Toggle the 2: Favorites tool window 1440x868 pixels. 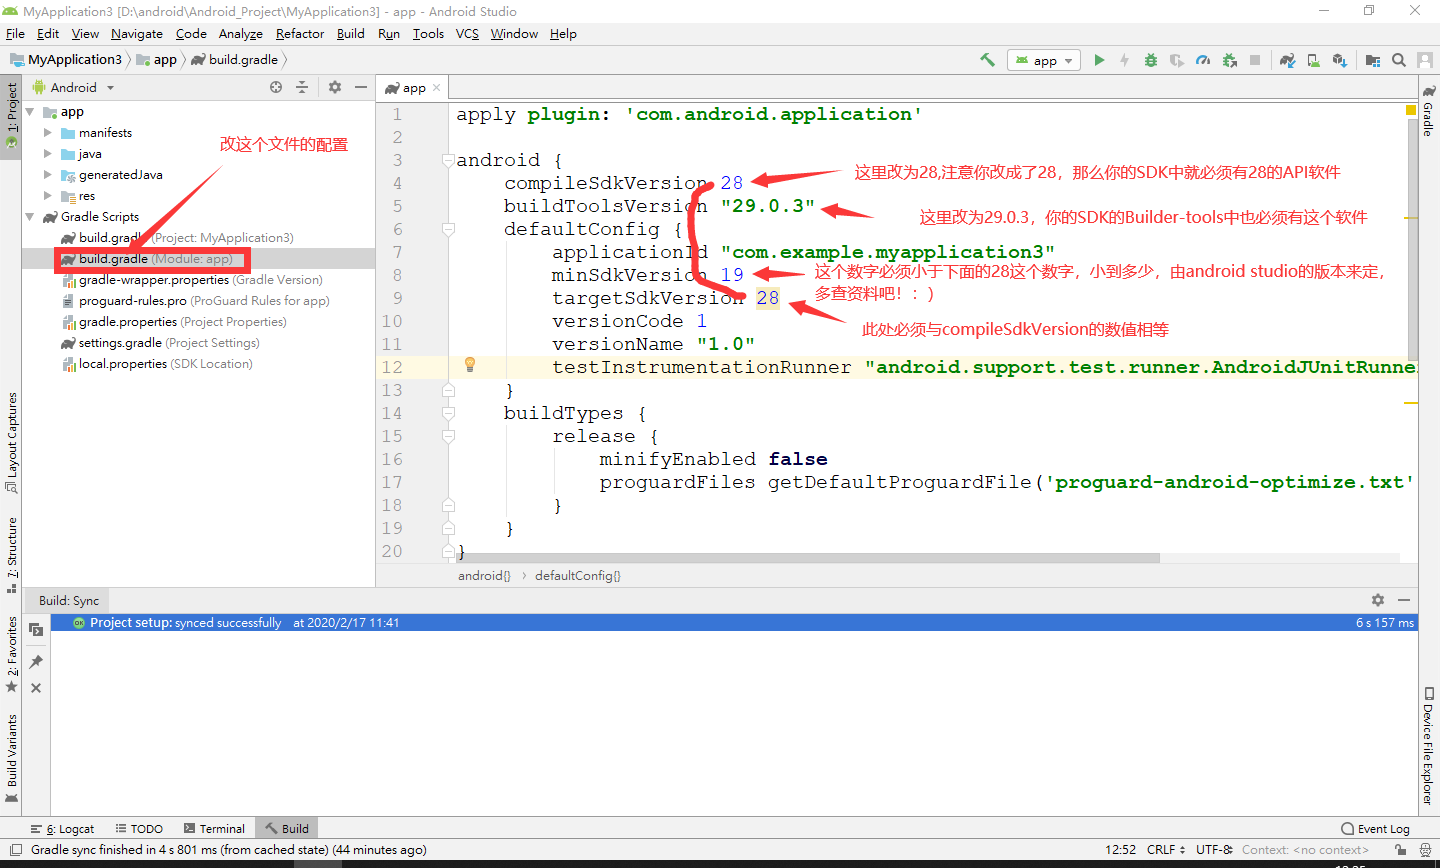point(12,654)
